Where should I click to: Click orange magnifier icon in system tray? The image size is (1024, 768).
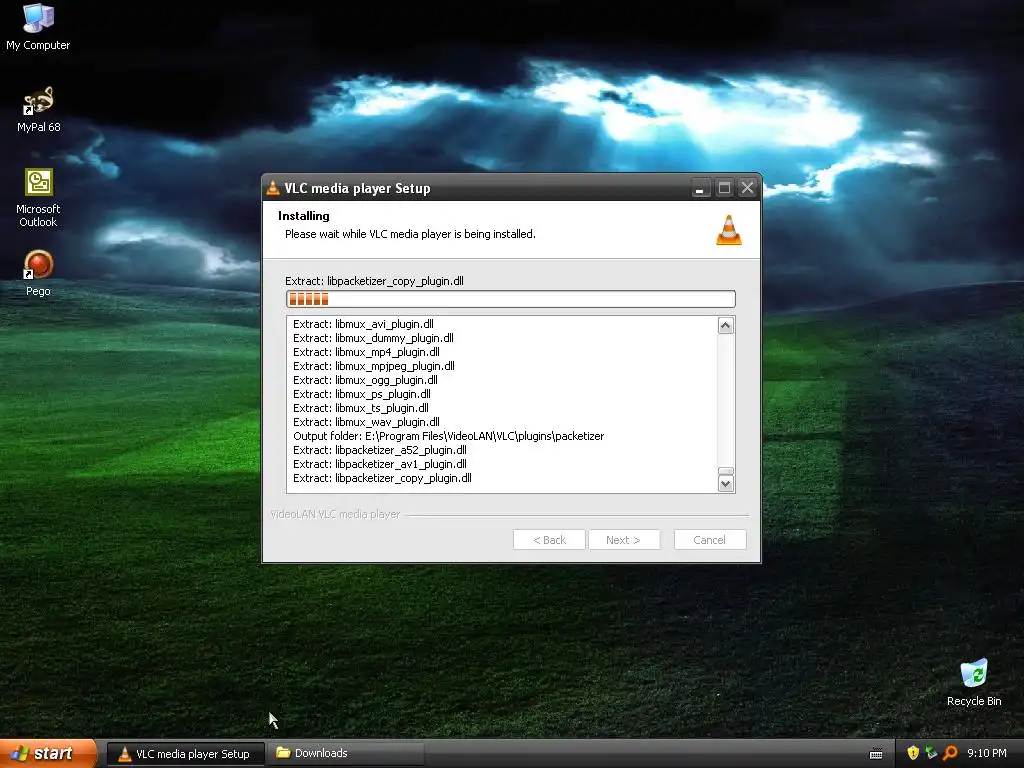tap(950, 753)
